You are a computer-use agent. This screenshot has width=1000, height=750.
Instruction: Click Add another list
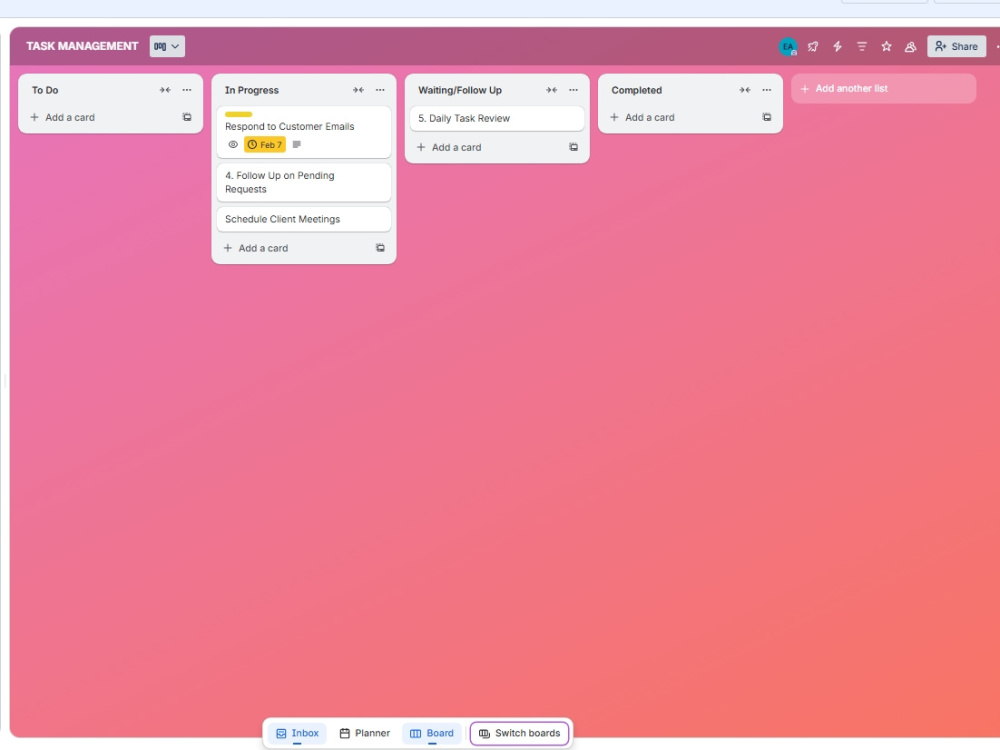pyautogui.click(x=883, y=89)
